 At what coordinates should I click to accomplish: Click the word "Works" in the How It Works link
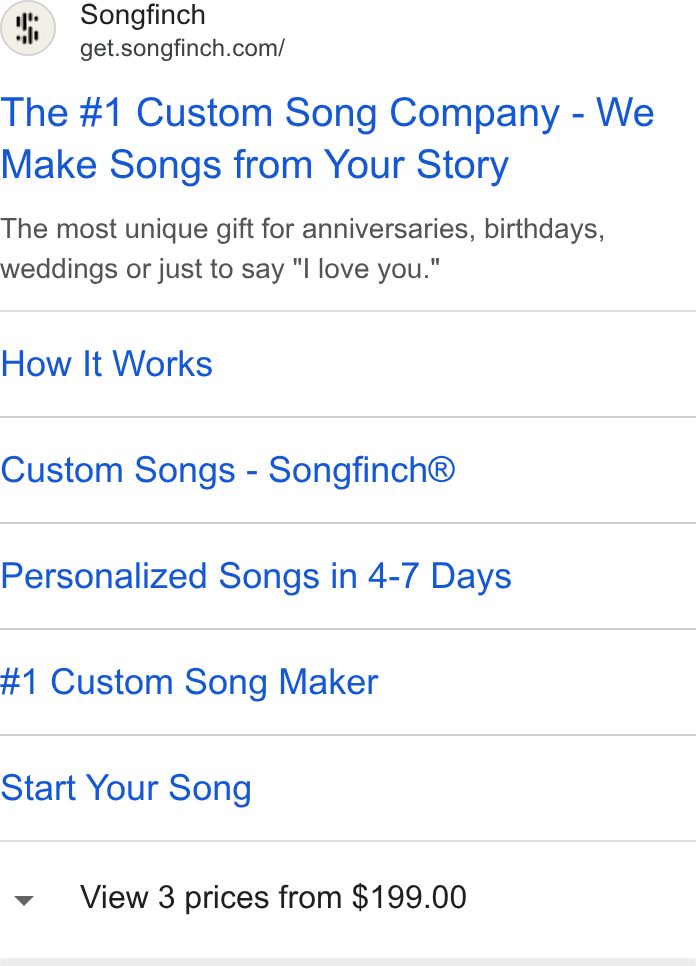click(x=163, y=363)
